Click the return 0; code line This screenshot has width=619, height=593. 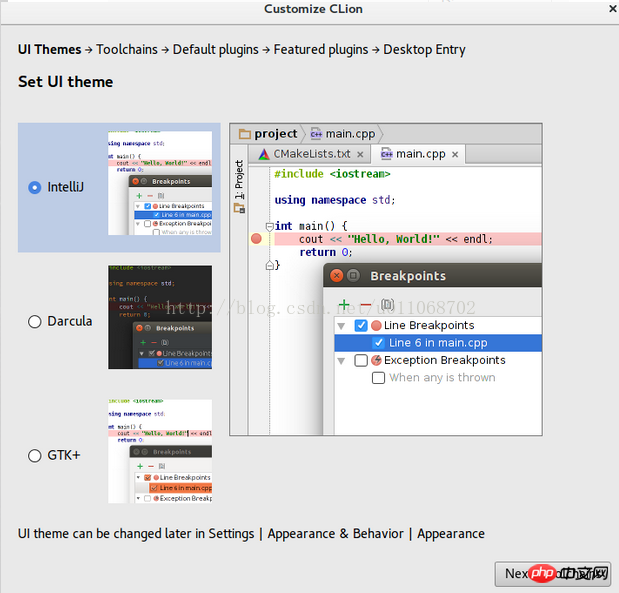325,252
